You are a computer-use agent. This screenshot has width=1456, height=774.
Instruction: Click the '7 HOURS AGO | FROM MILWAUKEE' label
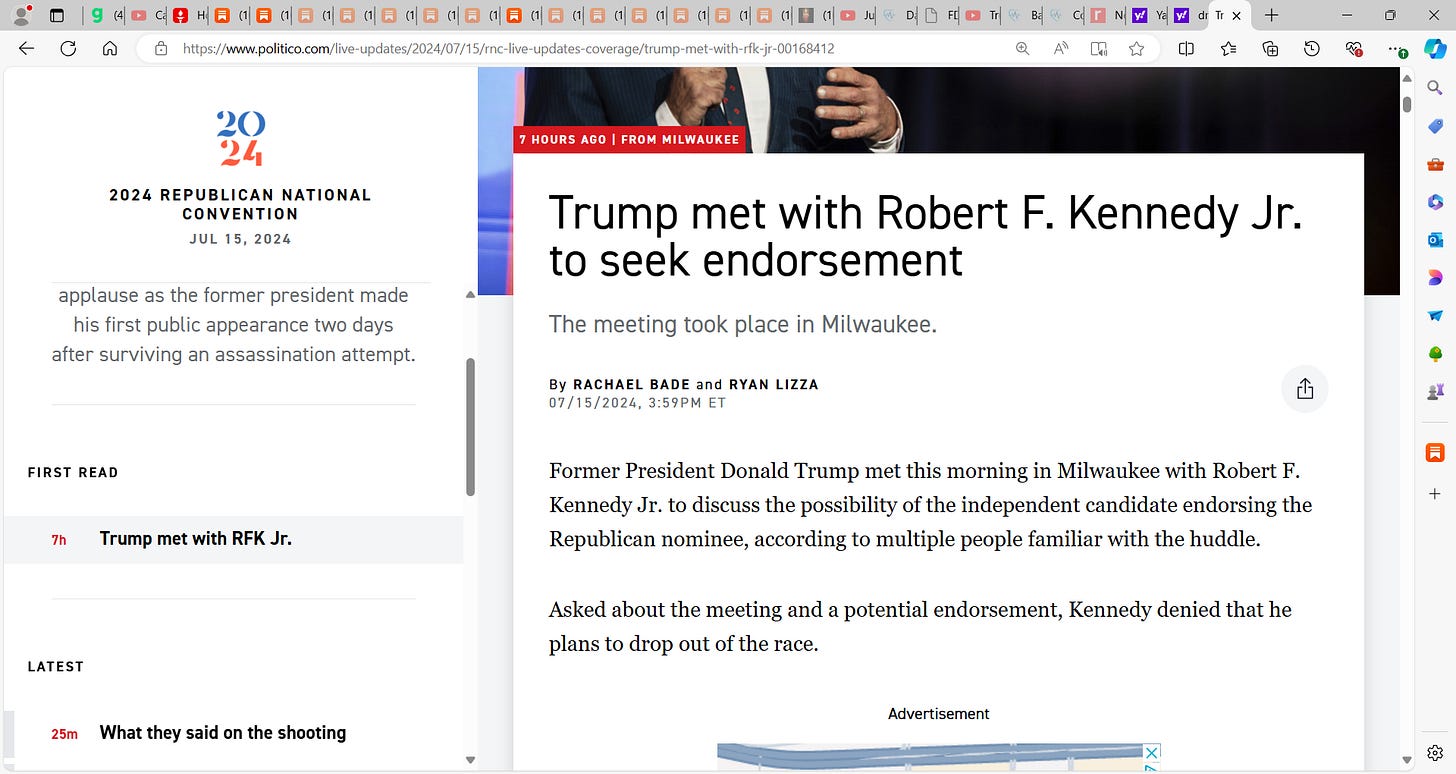coord(629,139)
